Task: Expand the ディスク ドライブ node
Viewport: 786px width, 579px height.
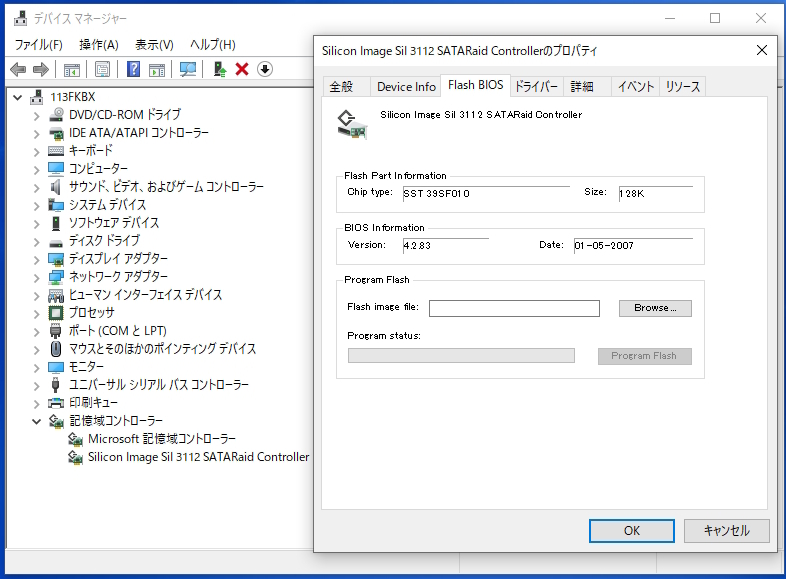Action: point(36,242)
